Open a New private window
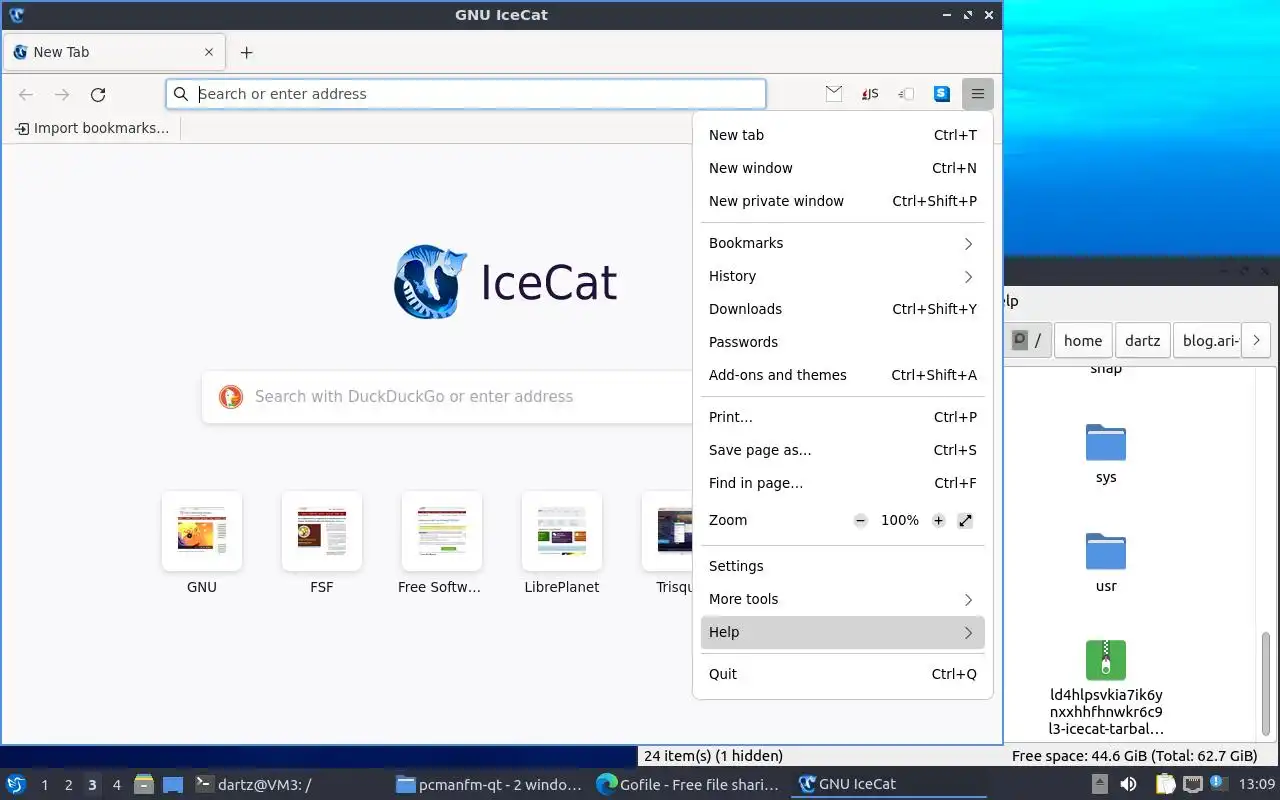Image resolution: width=1280 pixels, height=800 pixels. pyautogui.click(x=842, y=201)
